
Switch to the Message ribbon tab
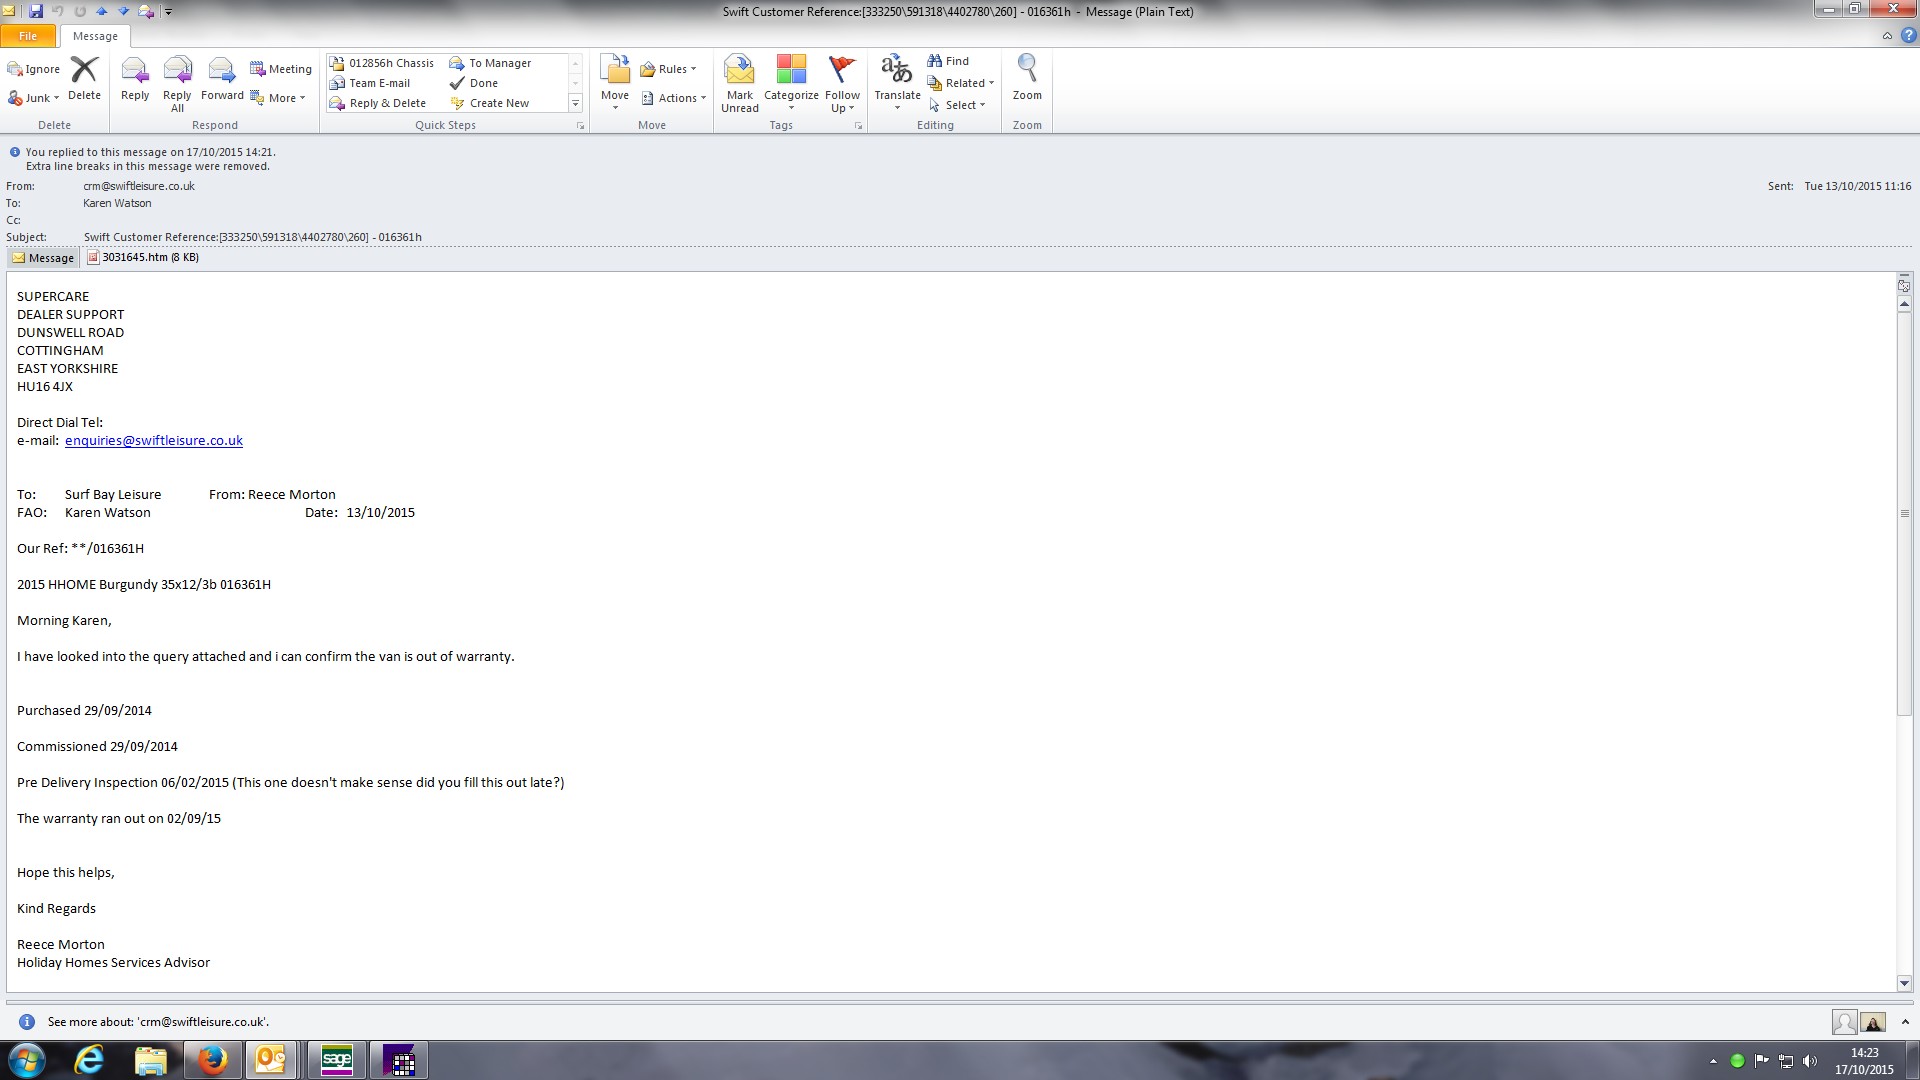(95, 36)
